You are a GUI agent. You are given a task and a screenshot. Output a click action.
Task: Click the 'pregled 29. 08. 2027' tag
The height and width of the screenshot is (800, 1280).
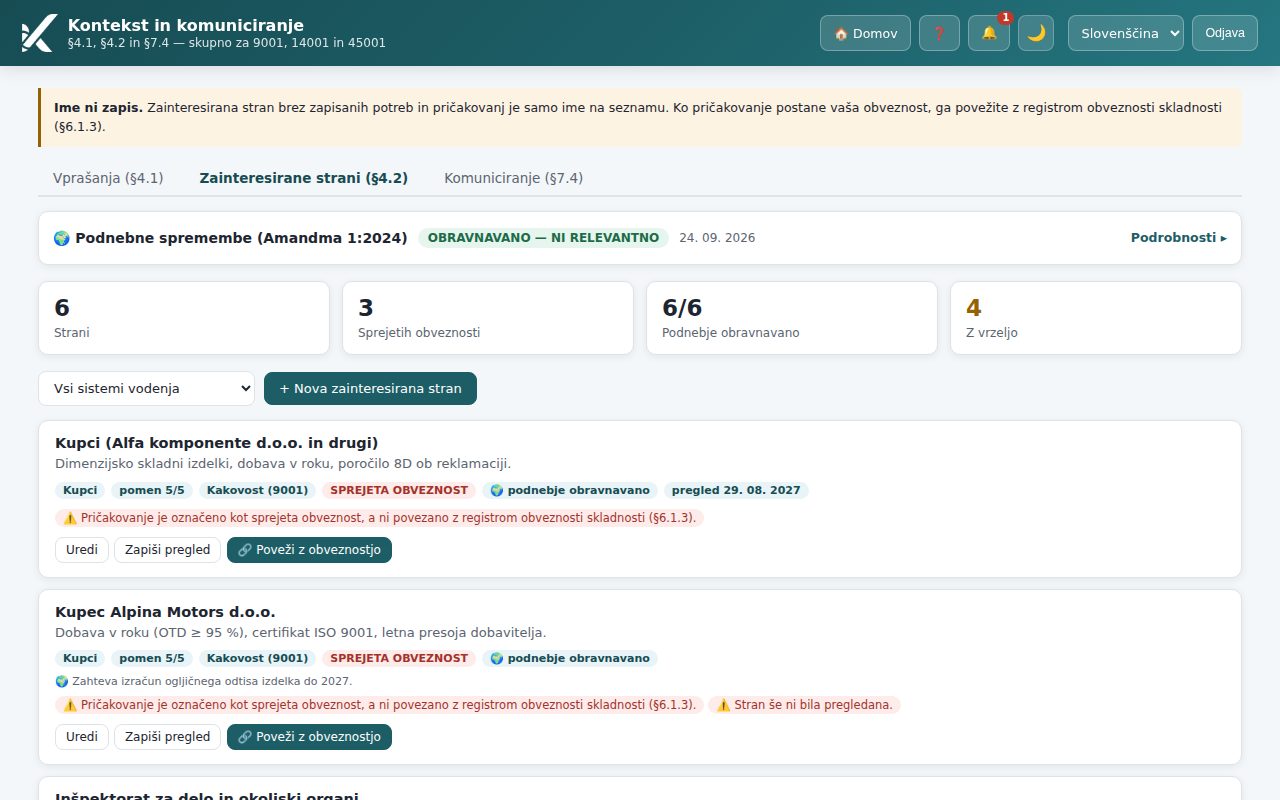pos(736,490)
